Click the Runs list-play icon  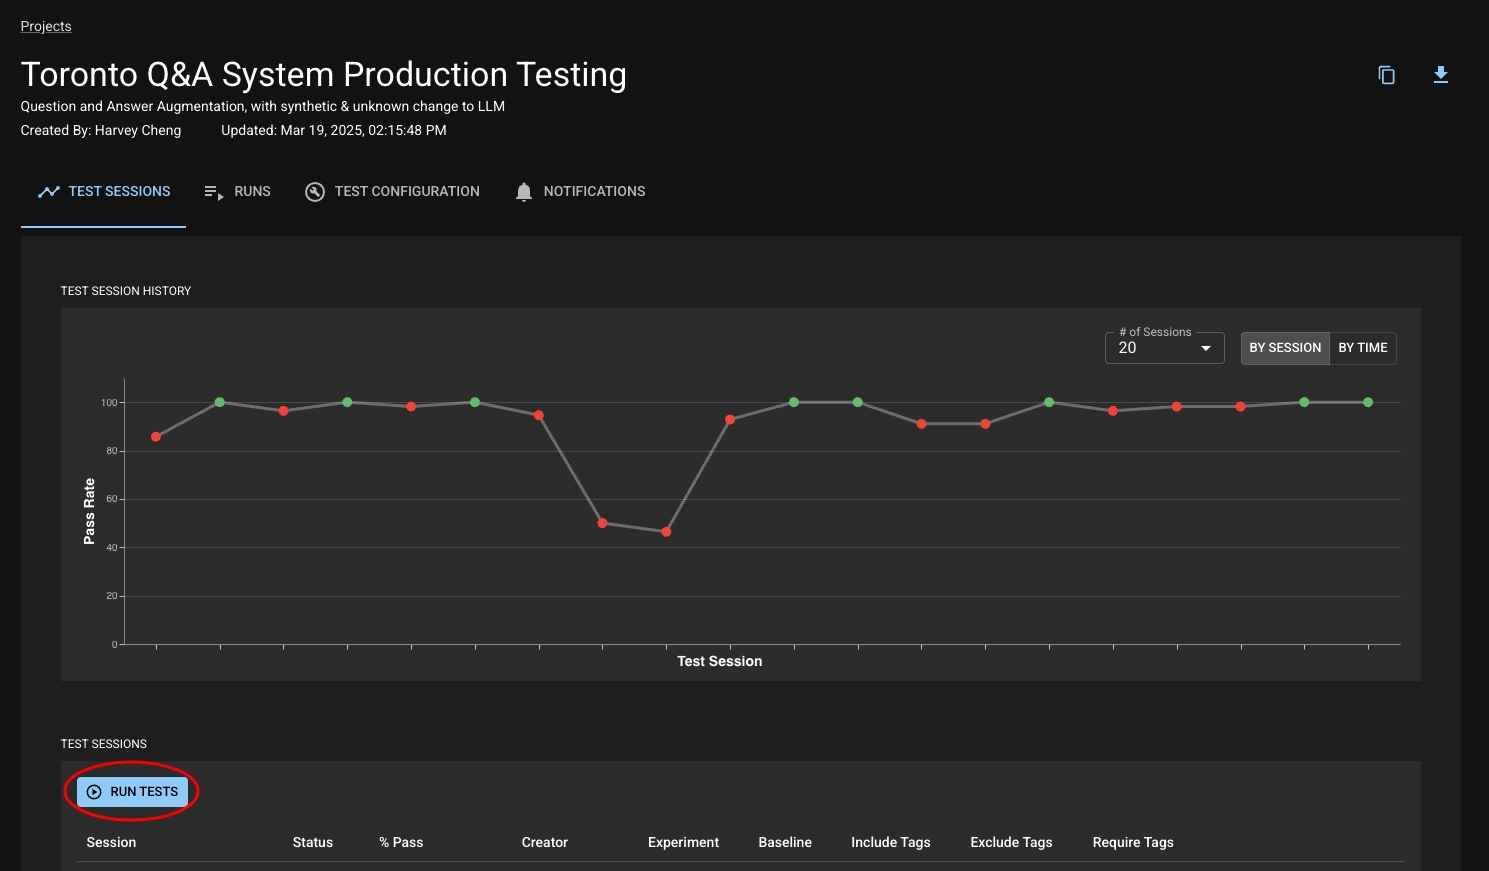pos(213,192)
